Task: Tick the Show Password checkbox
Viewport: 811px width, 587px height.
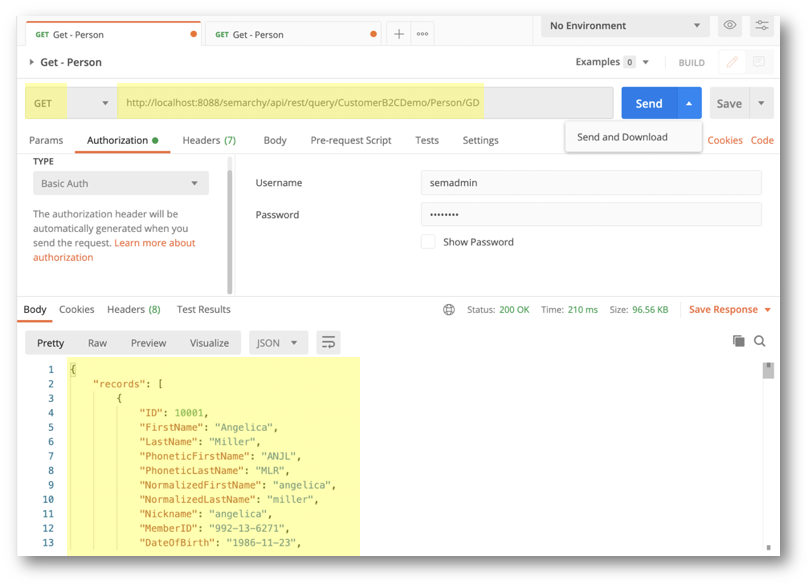Action: [x=428, y=242]
